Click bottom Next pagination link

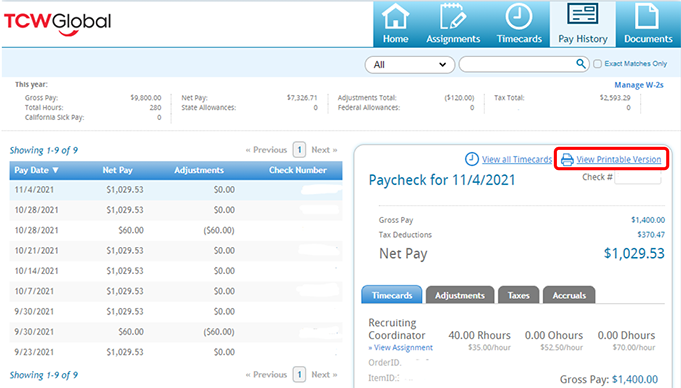tap(324, 375)
